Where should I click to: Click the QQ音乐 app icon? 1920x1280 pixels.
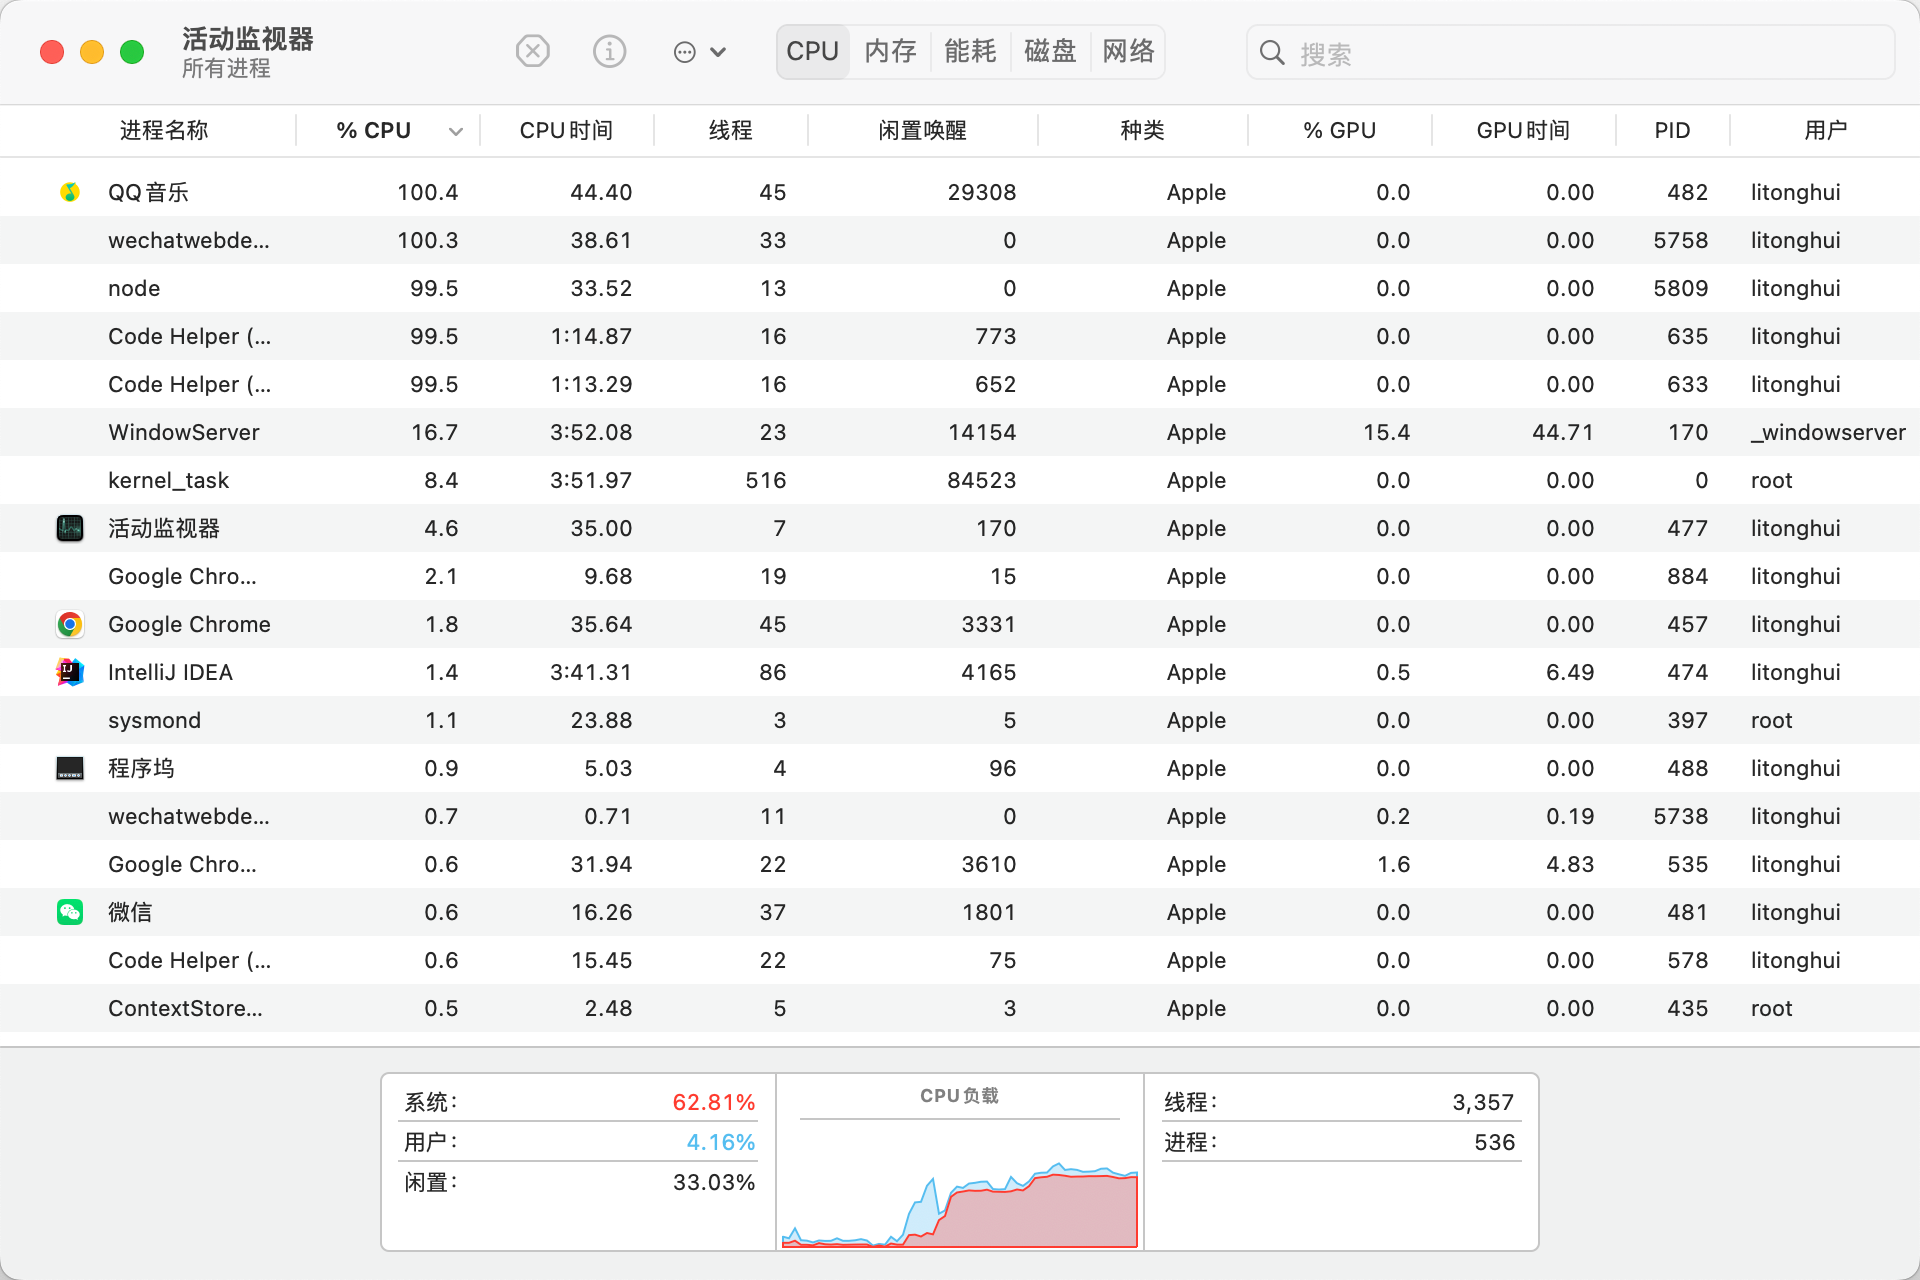click(x=70, y=192)
